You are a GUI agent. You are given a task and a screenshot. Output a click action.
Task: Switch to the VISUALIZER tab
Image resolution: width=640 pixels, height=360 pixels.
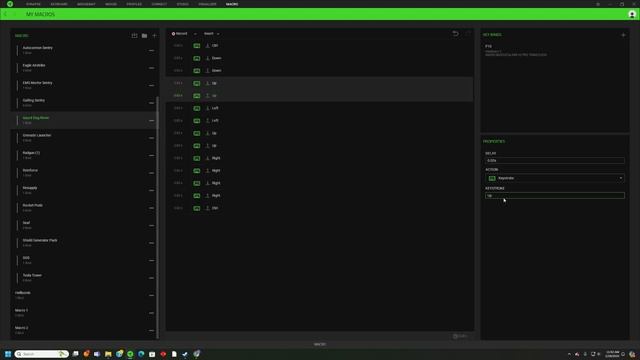[x=207, y=4]
